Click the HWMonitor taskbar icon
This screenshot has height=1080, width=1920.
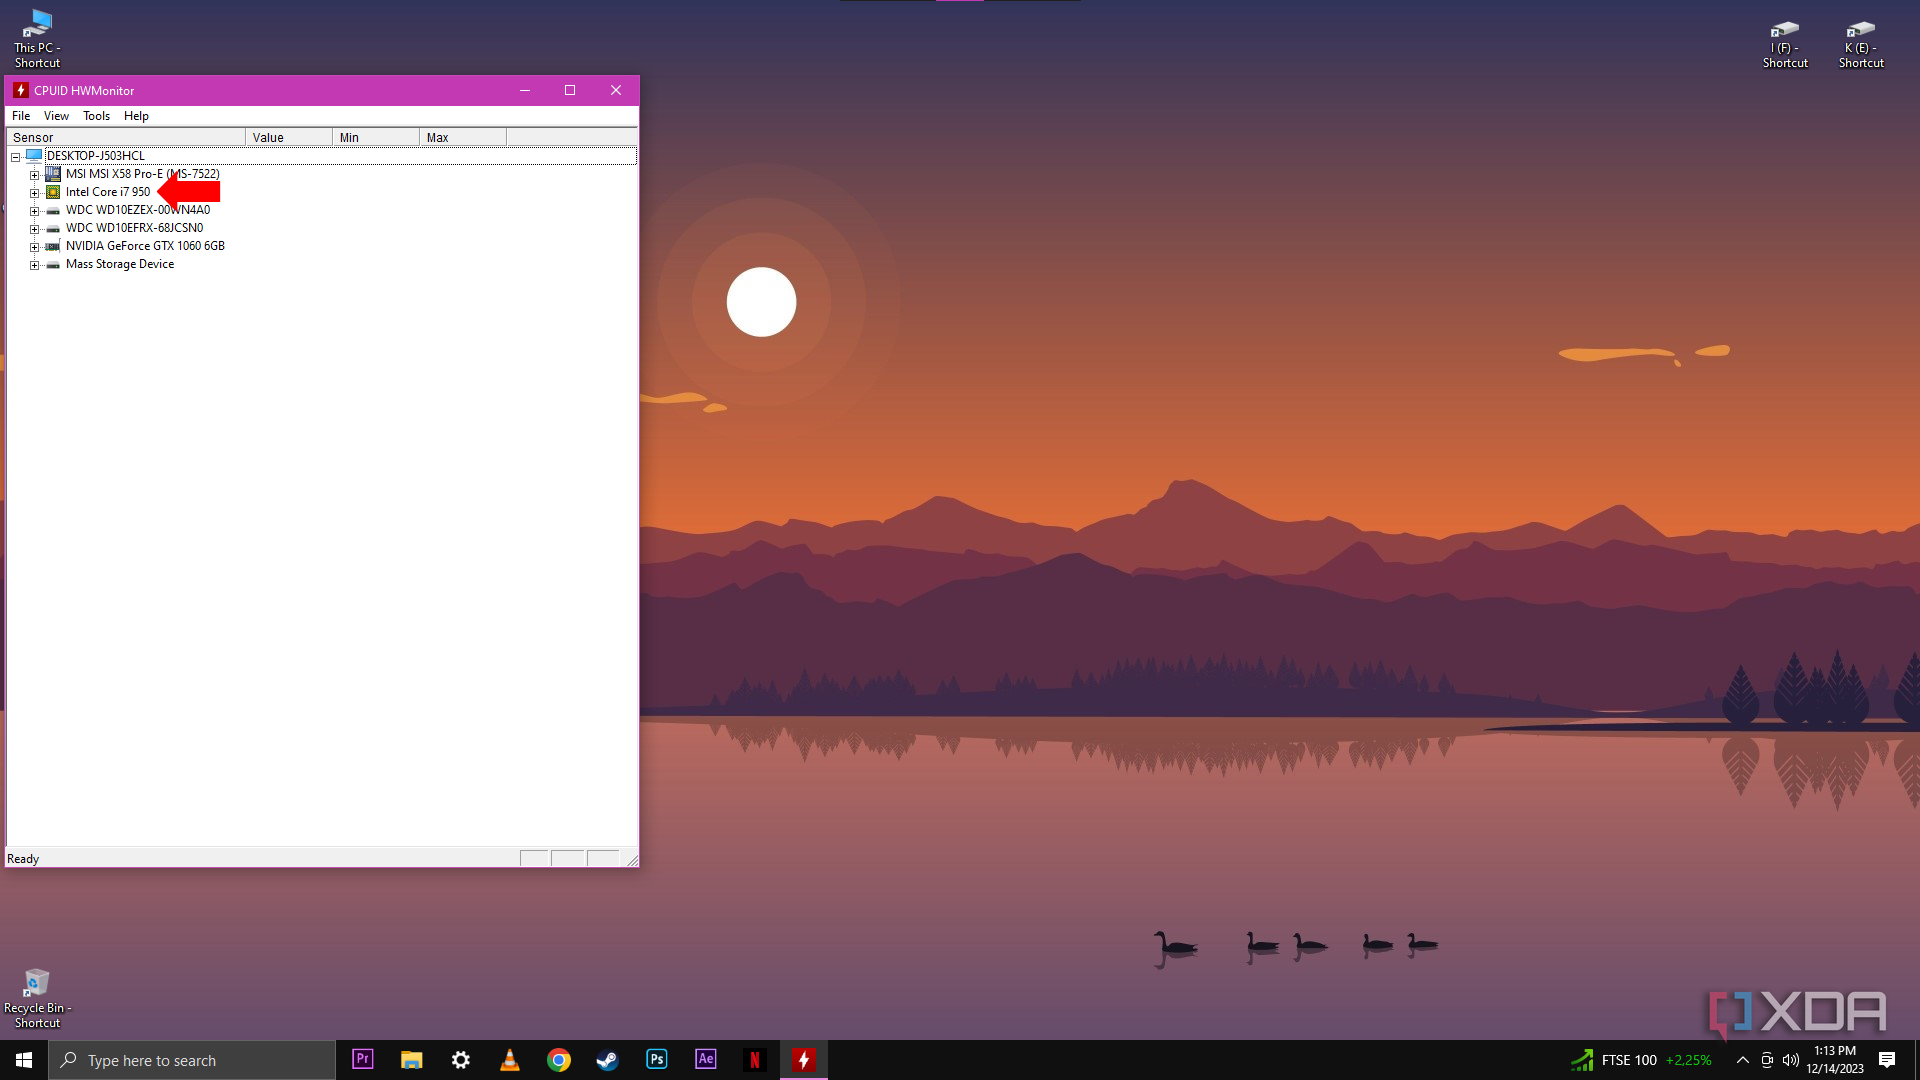(x=804, y=1059)
